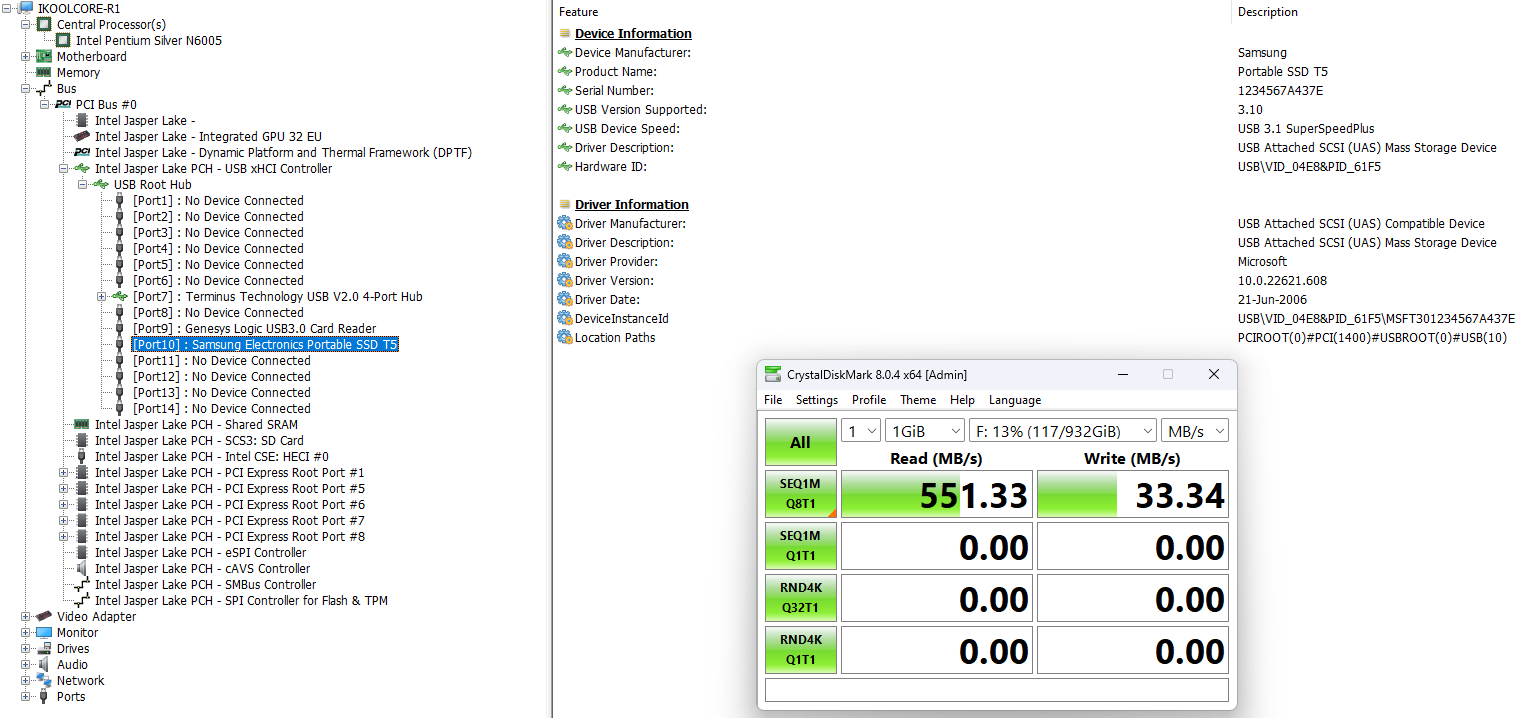Viewport: 1530px width, 718px height.
Task: Select the Network icon
Action: point(44,680)
